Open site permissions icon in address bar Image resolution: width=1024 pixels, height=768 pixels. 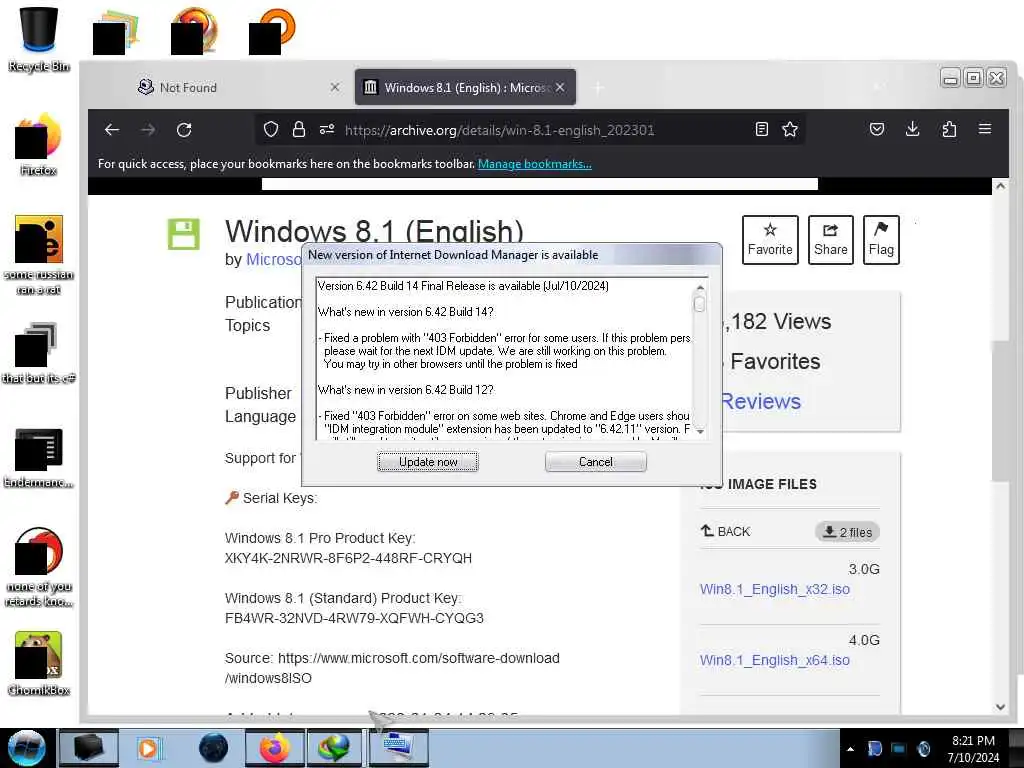point(327,129)
